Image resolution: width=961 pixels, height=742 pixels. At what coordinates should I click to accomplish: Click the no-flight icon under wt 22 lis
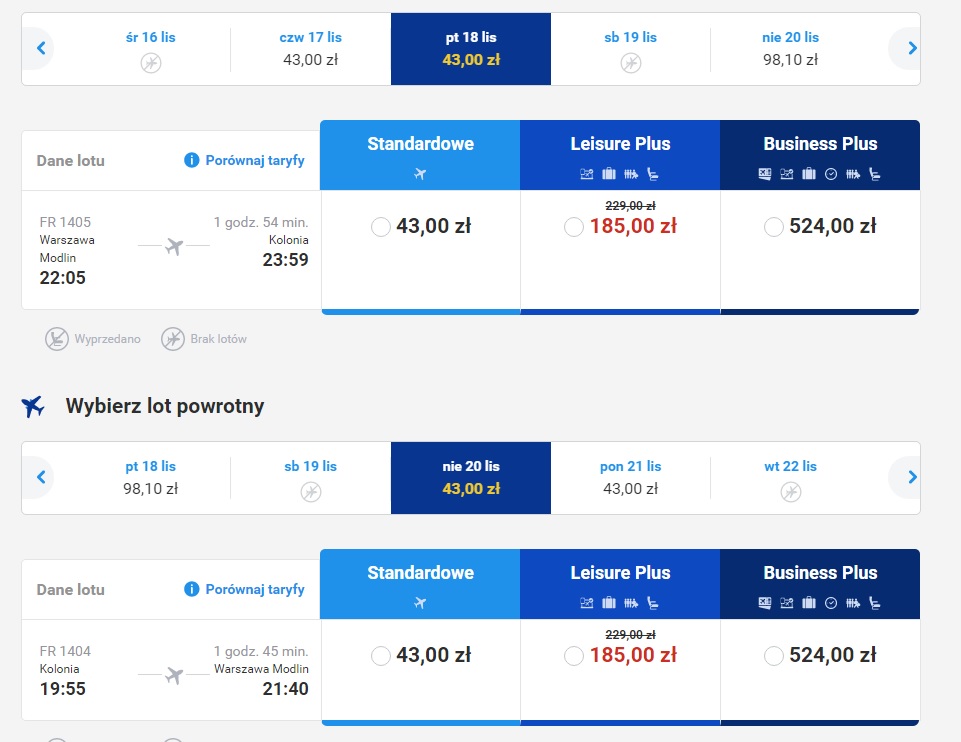(x=791, y=491)
